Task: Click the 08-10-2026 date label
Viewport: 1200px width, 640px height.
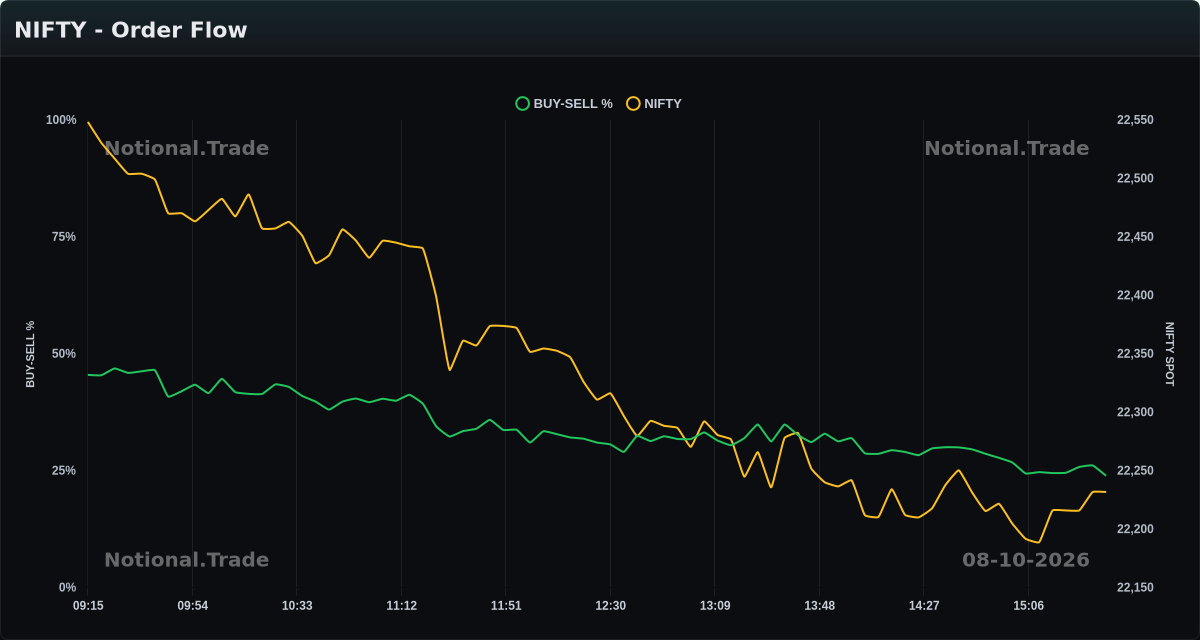Action: (x=1026, y=560)
